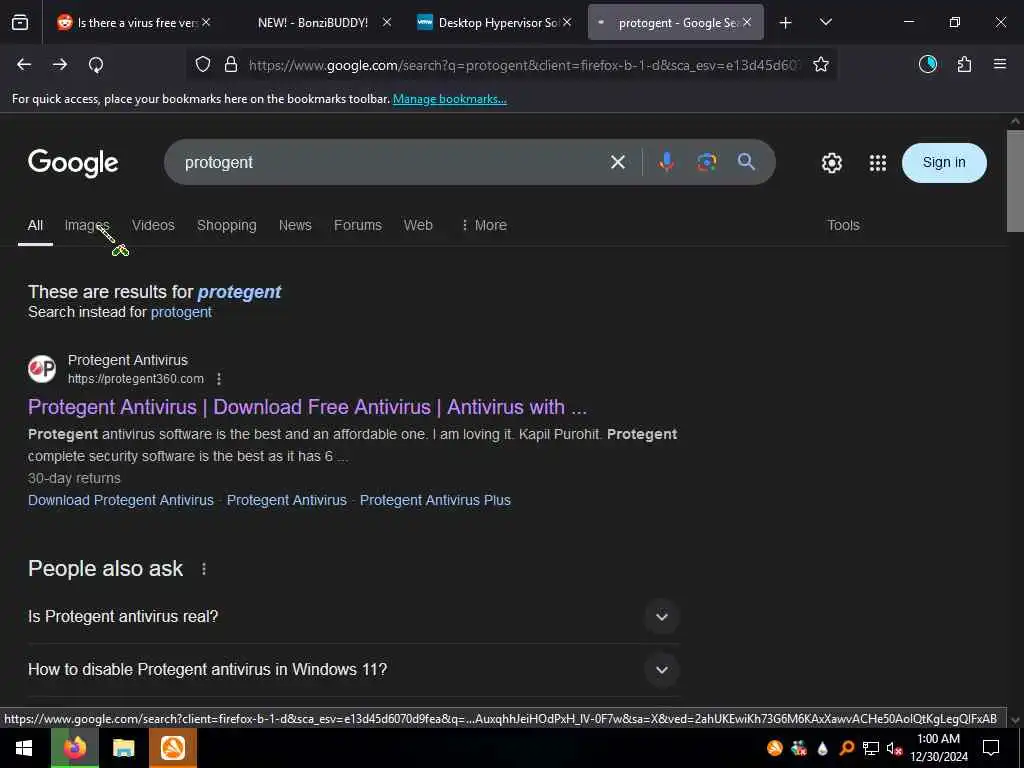Go back using the browser back arrow
The image size is (1024, 768).
(x=24, y=64)
